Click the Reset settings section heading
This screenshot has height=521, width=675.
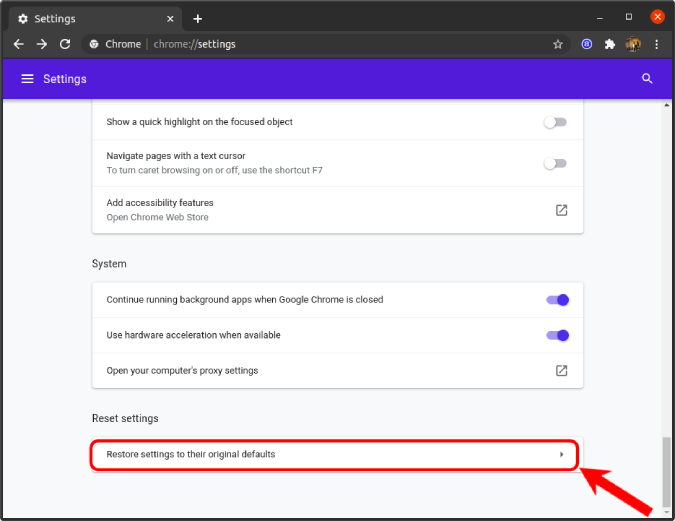click(x=125, y=419)
